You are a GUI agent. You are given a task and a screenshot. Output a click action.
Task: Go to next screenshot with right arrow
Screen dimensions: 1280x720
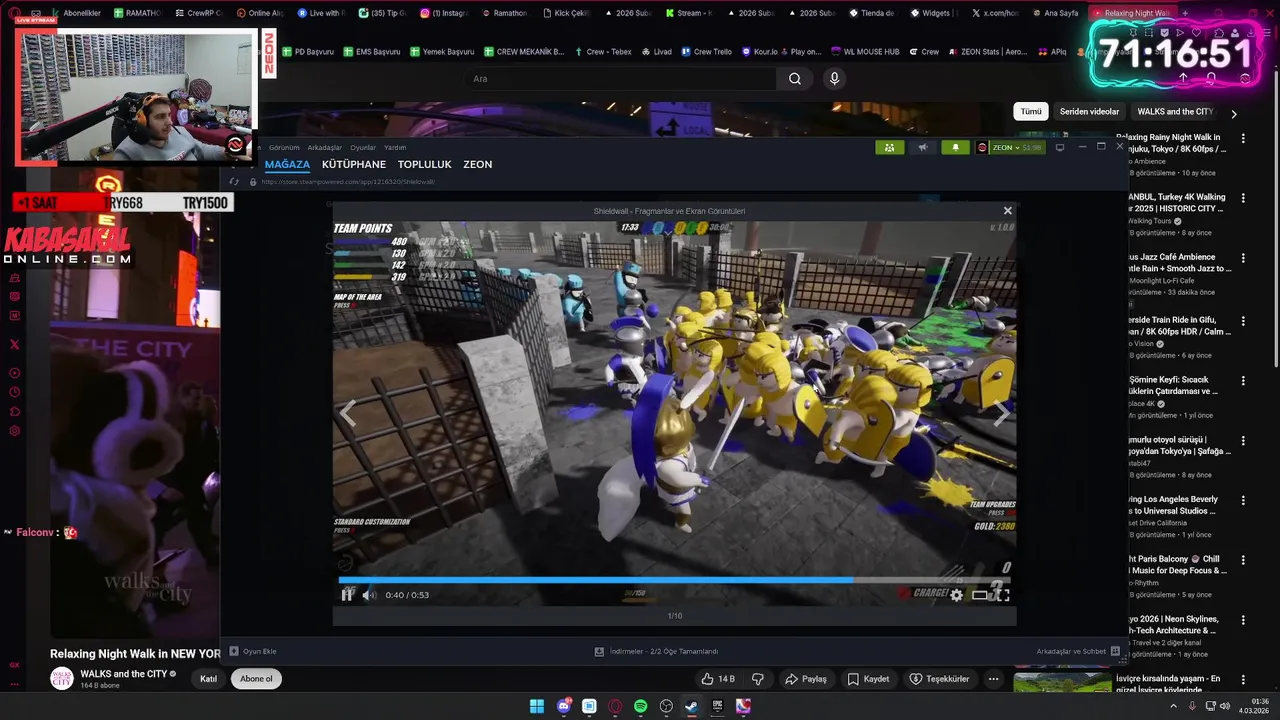(1001, 413)
